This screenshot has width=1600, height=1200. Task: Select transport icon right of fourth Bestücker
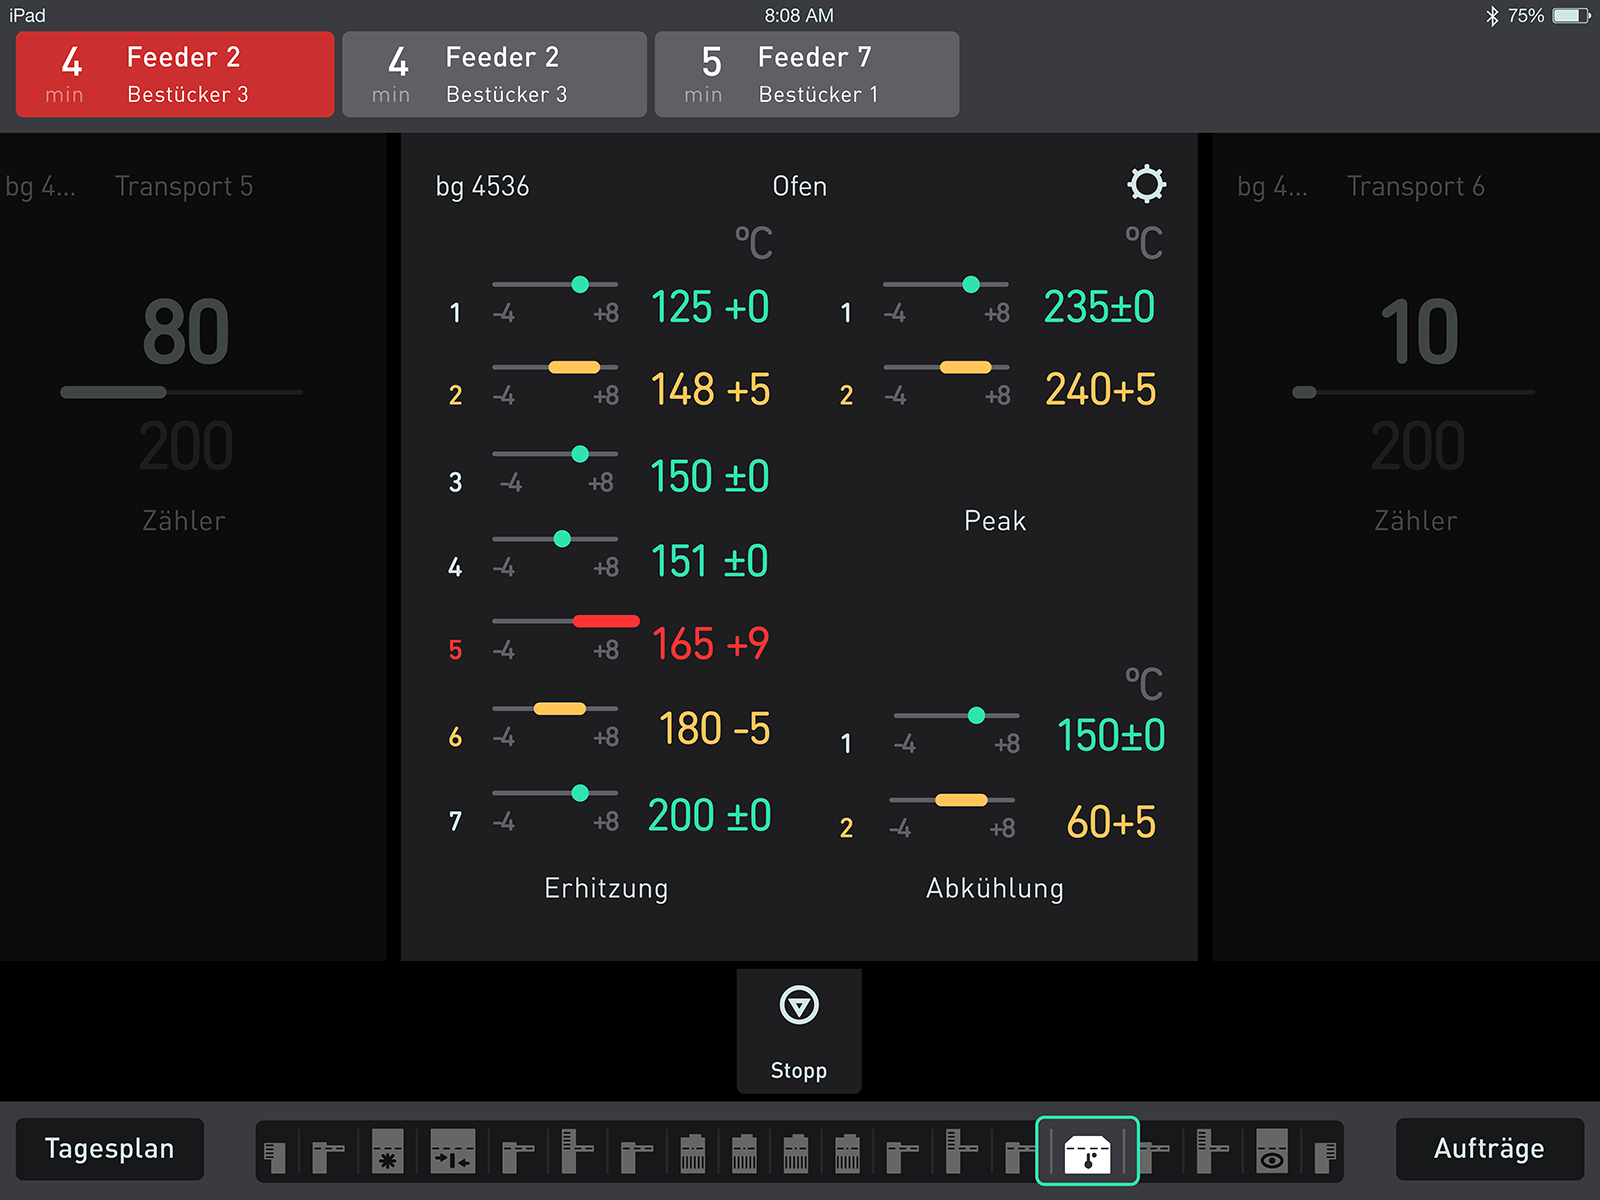902,1157
